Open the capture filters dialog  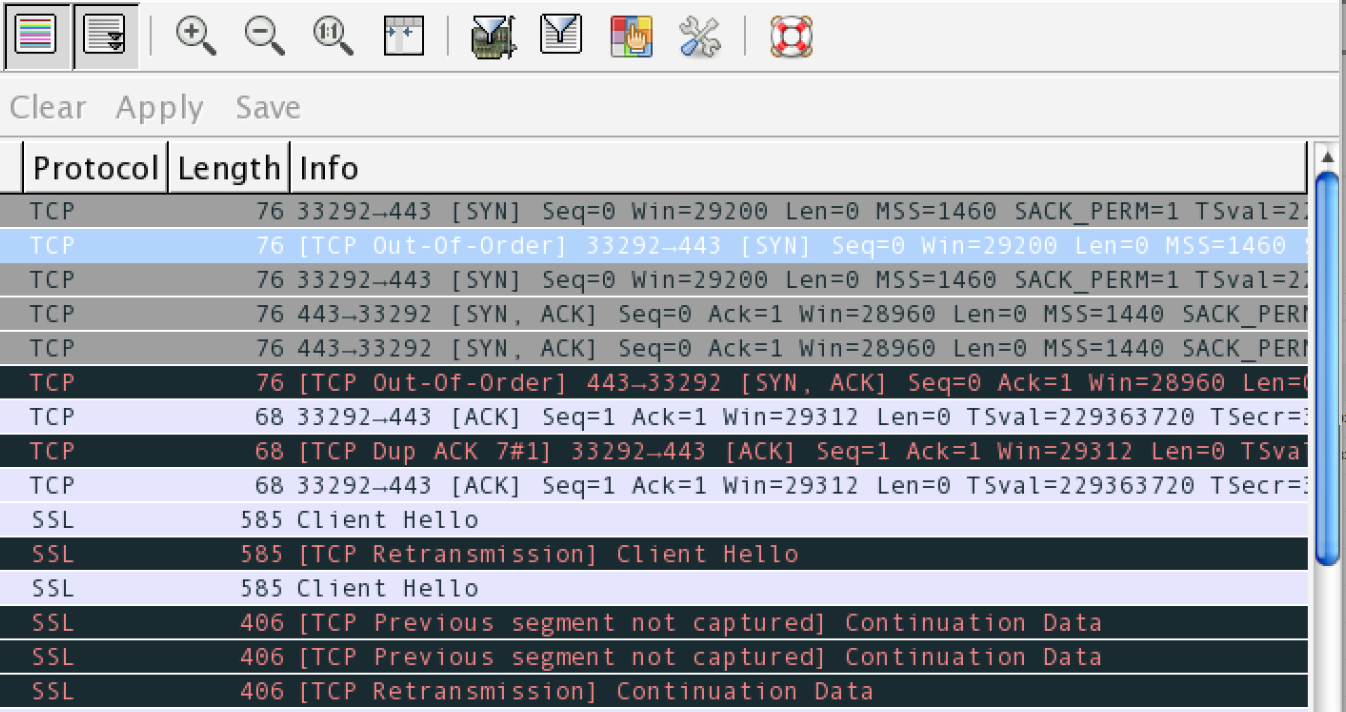(493, 36)
